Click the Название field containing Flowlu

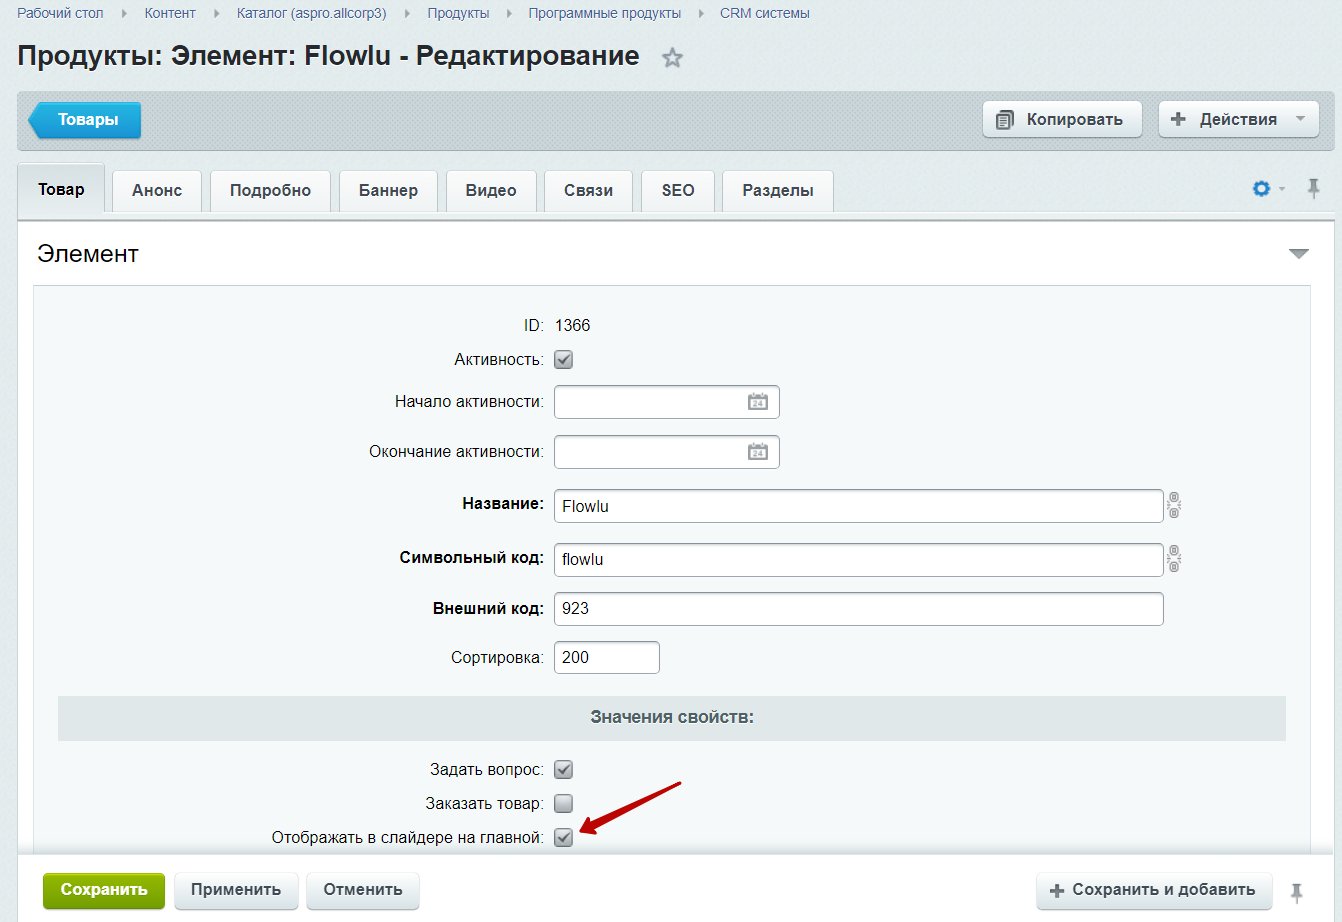point(859,506)
